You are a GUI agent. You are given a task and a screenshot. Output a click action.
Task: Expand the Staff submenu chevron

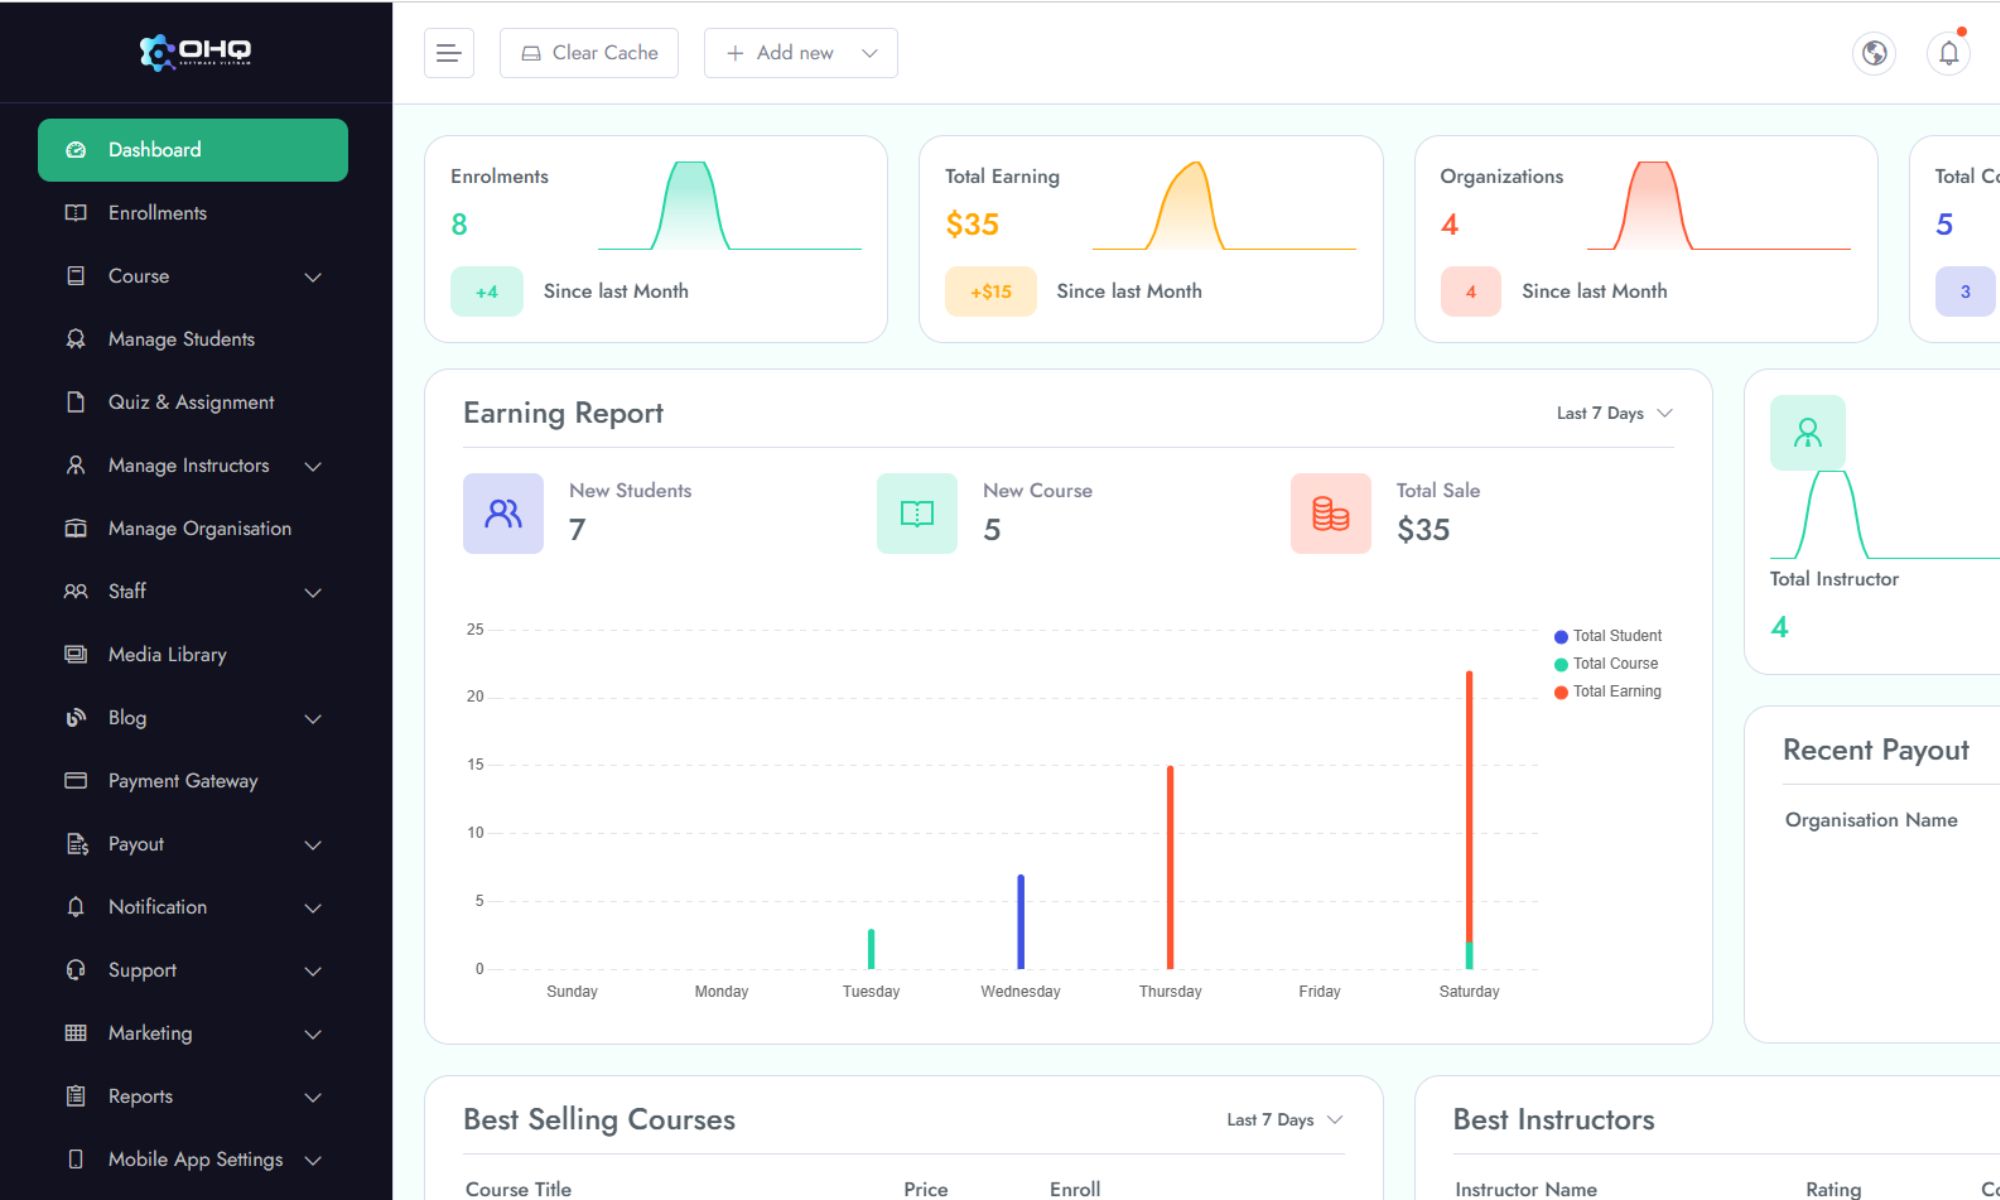(313, 592)
